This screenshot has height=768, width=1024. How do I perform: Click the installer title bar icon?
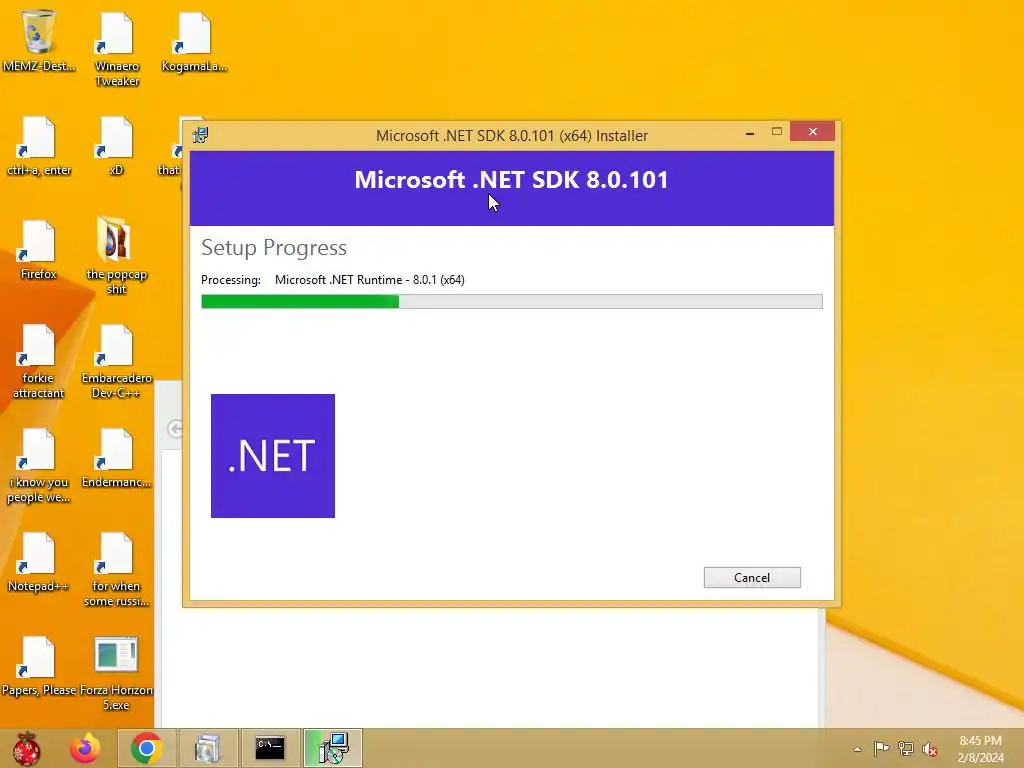200,135
